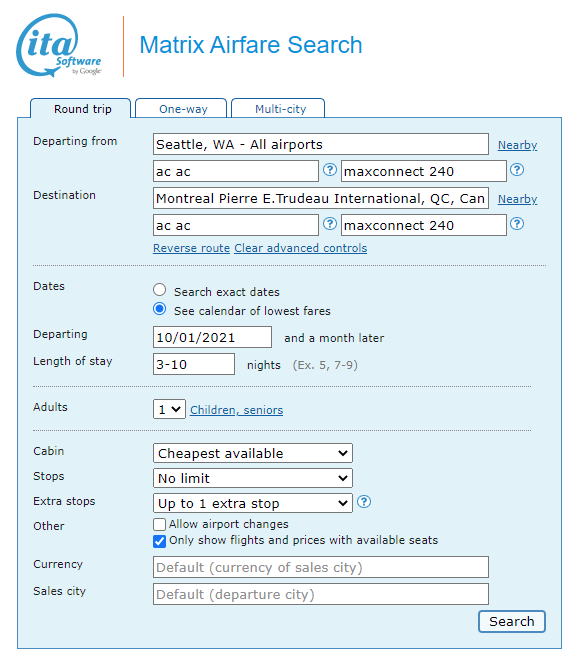The width and height of the screenshot is (572, 668).
Task: Switch to the Multi-city tab
Action: click(278, 109)
